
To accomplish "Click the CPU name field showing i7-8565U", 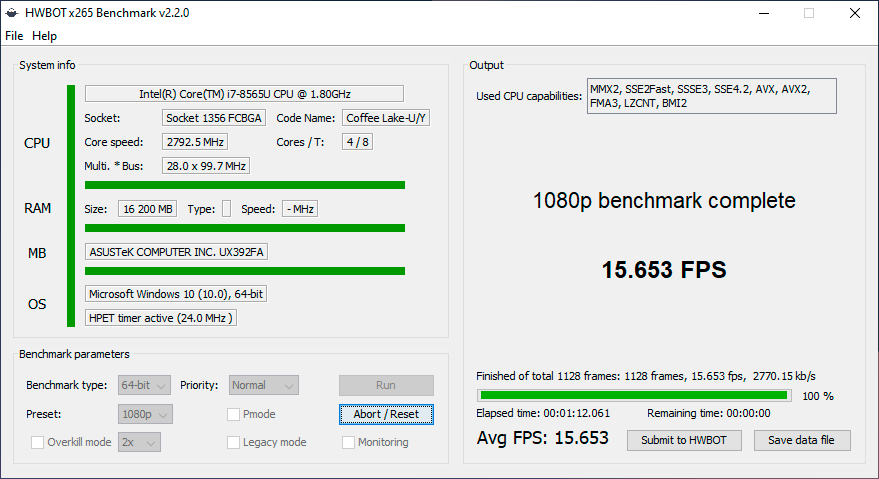I will point(244,94).
